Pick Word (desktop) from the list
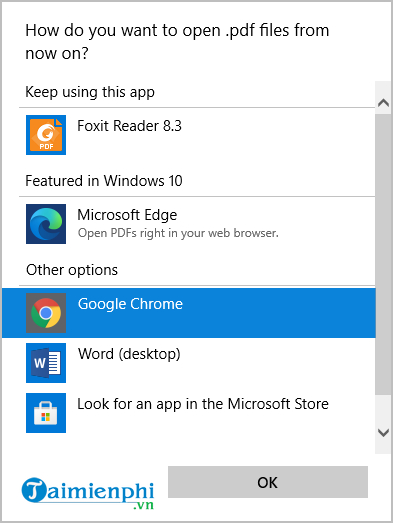Image resolution: width=393 pixels, height=523 pixels. pos(188,363)
